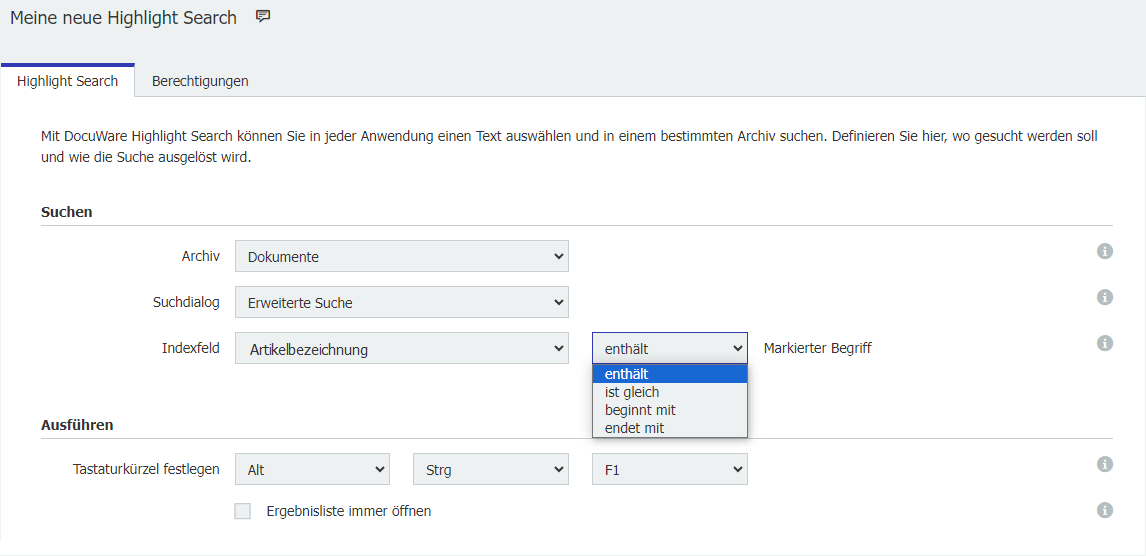This screenshot has height=556, width=1146.
Task: Click info icon for Ergebnisliste option
Action: pyautogui.click(x=1105, y=510)
